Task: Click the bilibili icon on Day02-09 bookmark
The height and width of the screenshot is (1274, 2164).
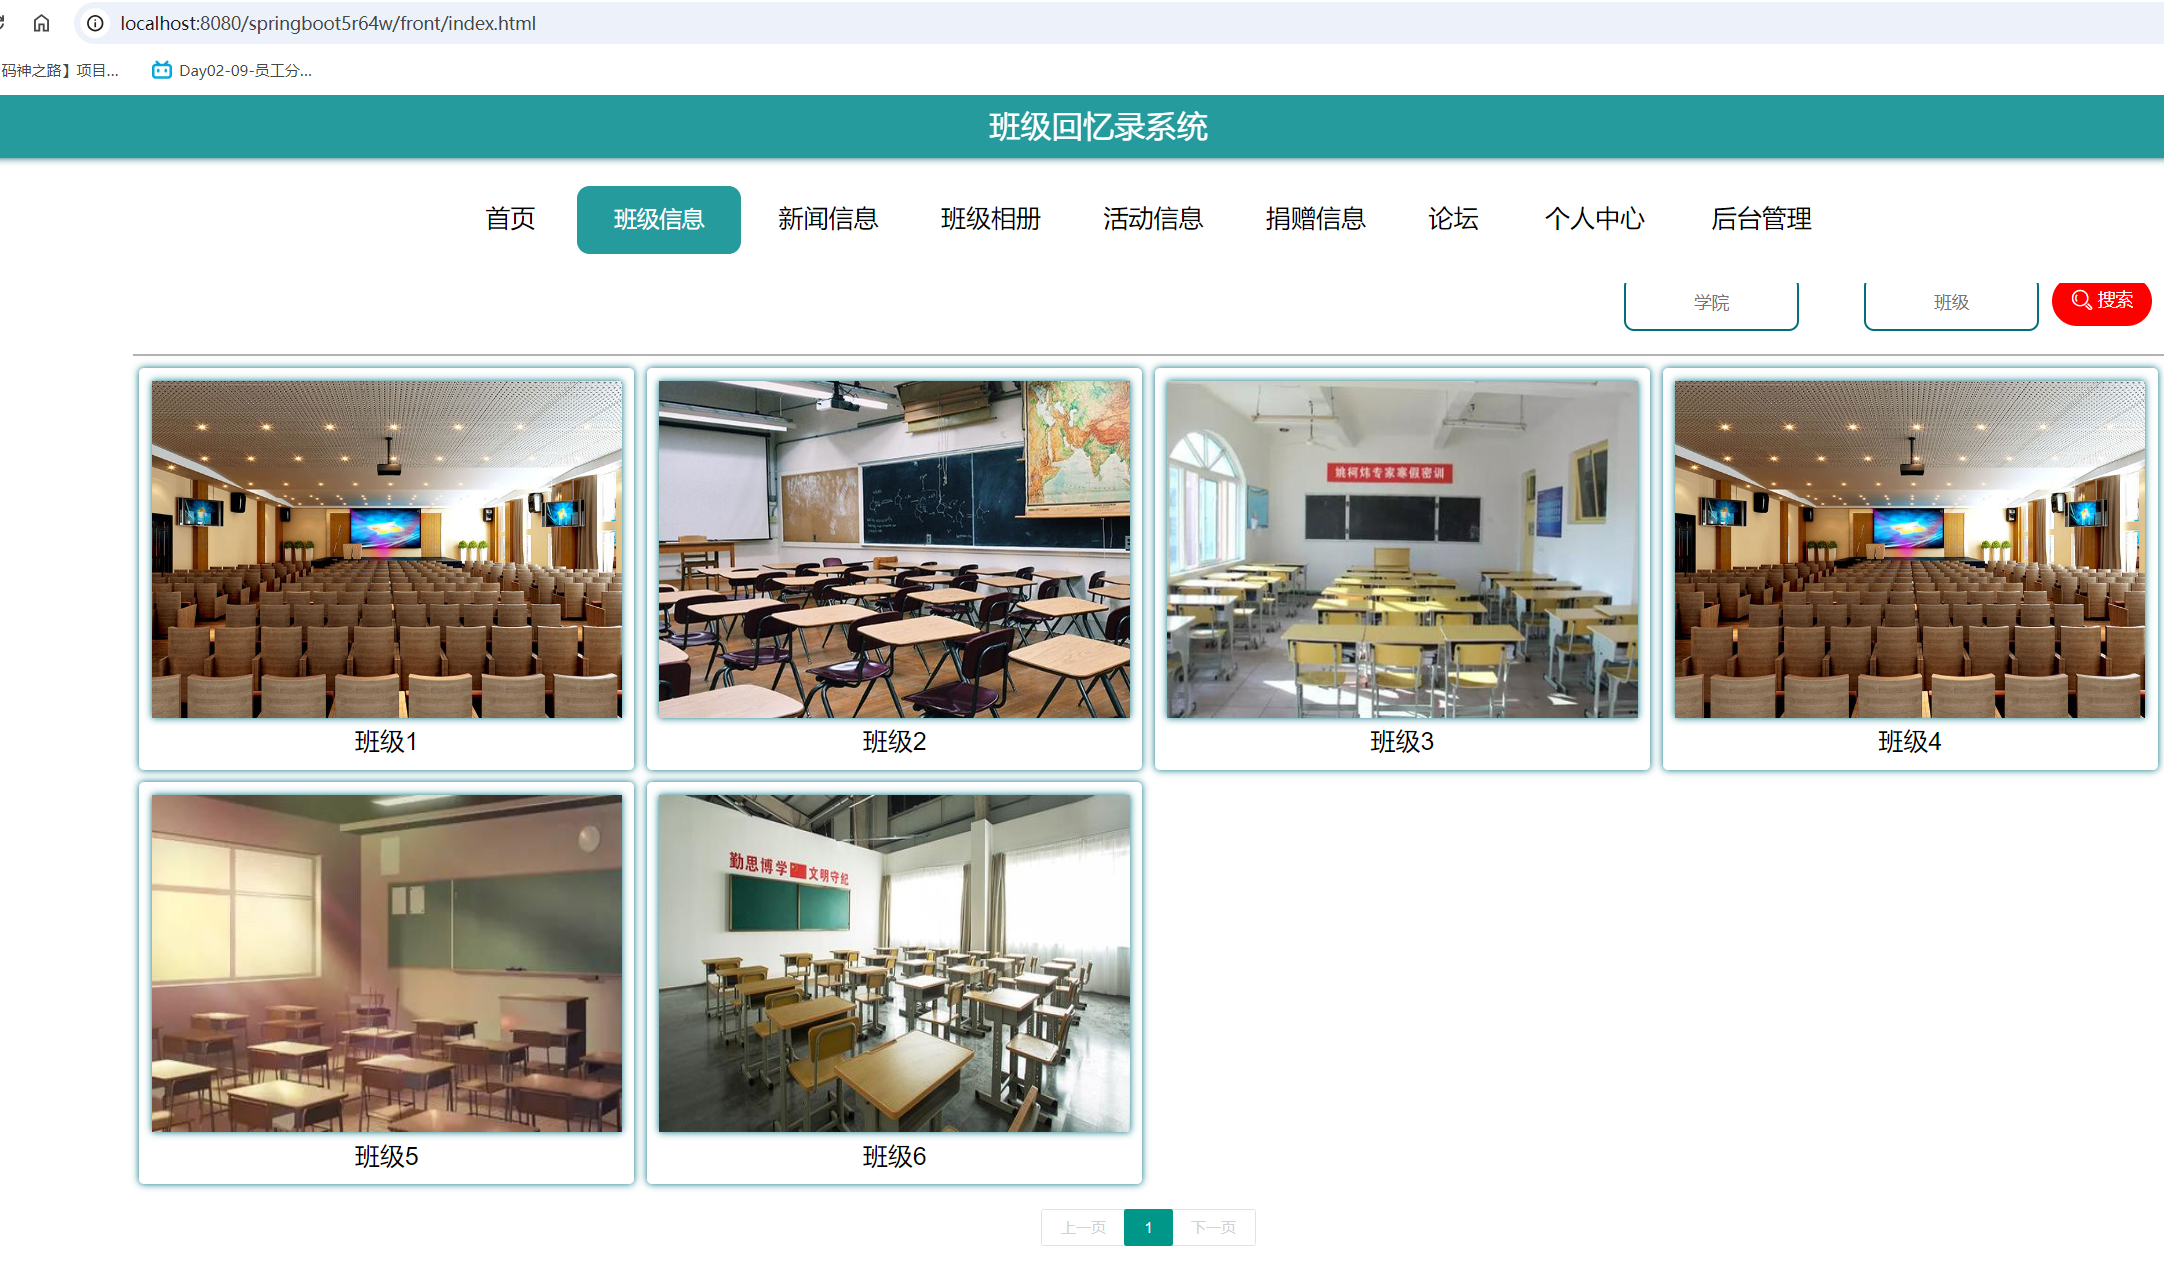Action: click(x=161, y=70)
